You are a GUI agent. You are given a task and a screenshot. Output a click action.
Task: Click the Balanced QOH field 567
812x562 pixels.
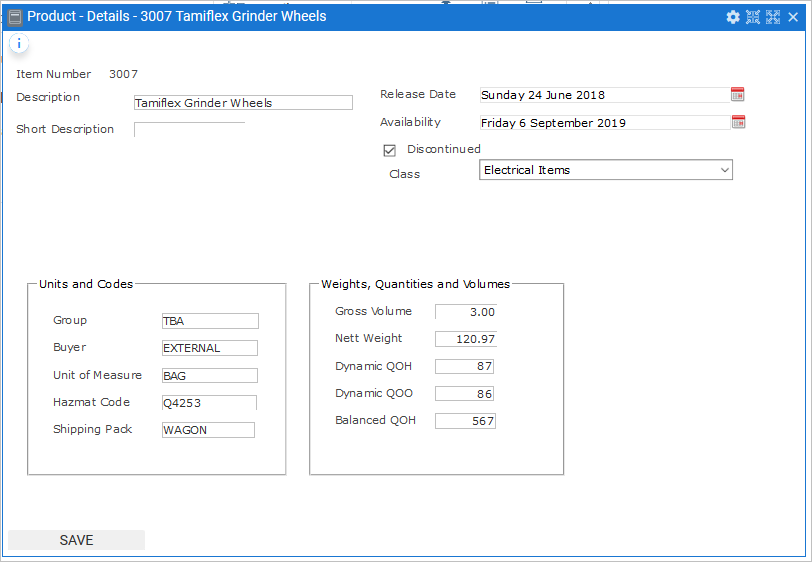click(465, 421)
